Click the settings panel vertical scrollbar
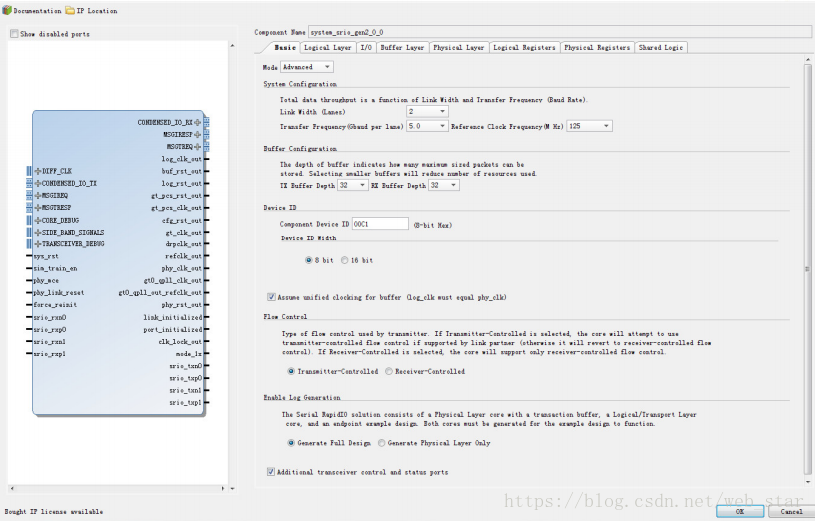This screenshot has height=521, width=815. 807,269
